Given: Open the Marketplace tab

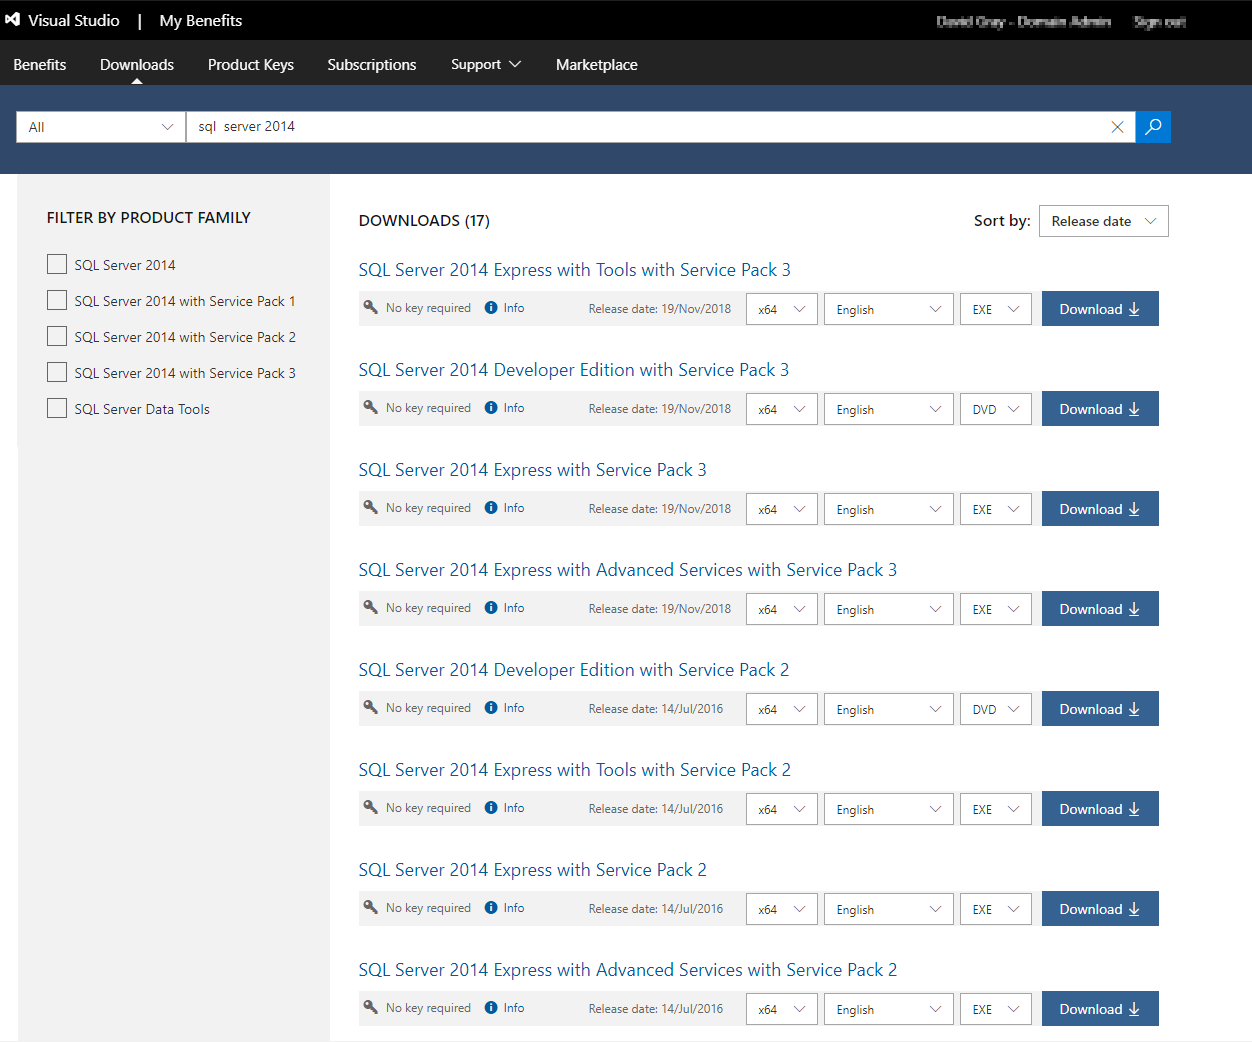Looking at the screenshot, I should [597, 64].
